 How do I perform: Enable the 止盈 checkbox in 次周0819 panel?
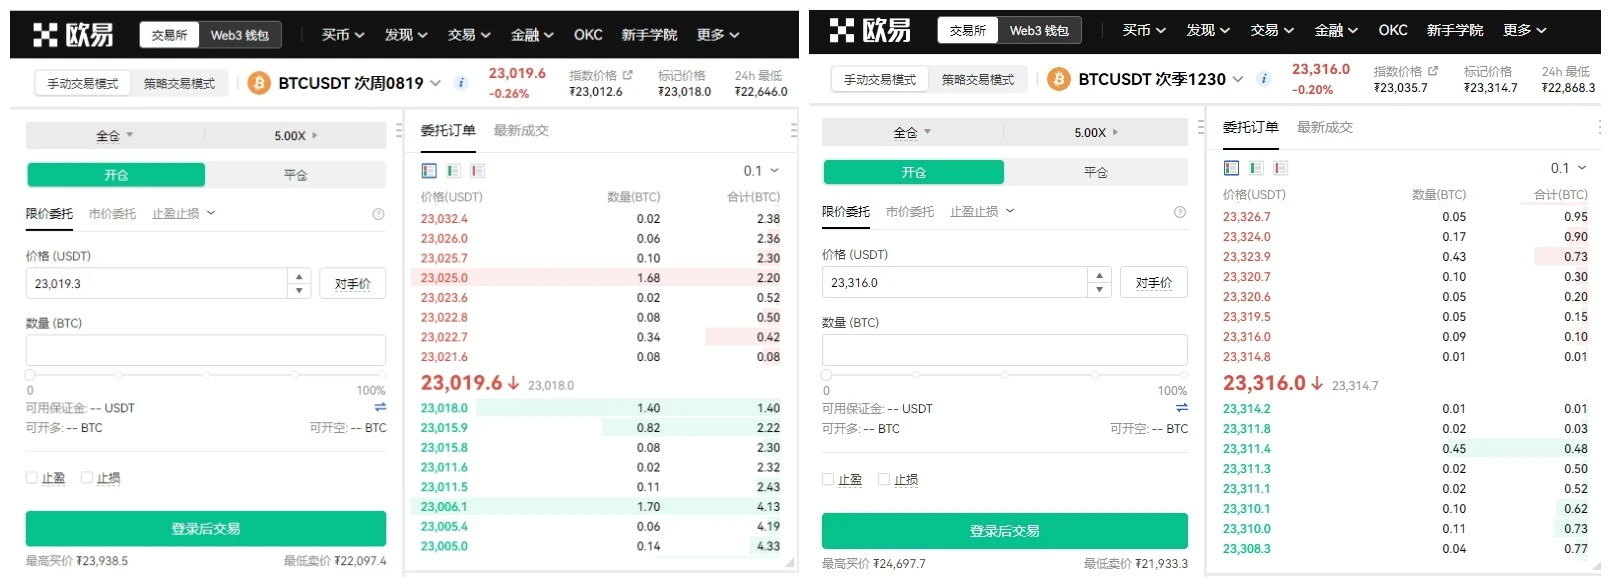pos(32,478)
